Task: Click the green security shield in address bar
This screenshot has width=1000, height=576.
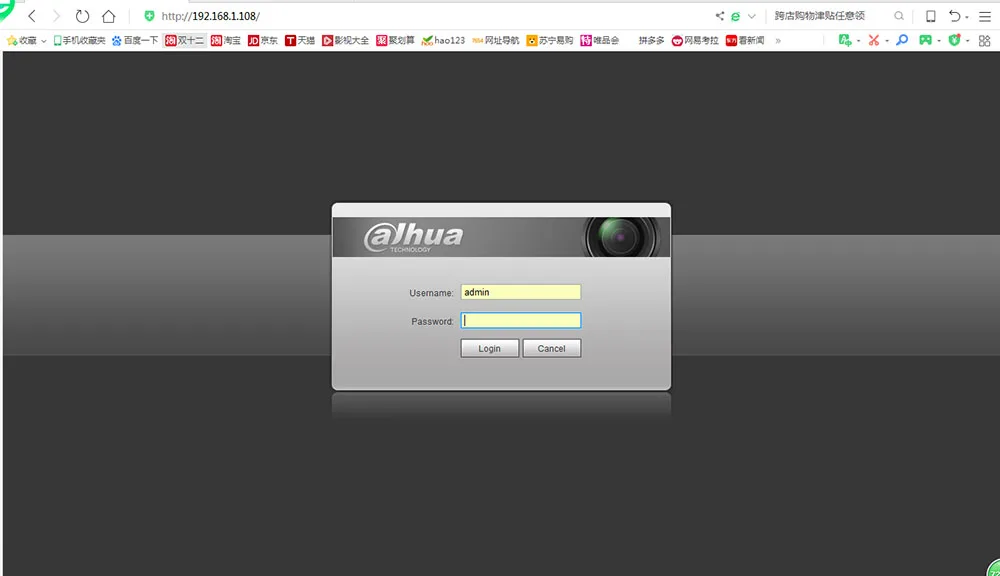Action: pyautogui.click(x=149, y=16)
